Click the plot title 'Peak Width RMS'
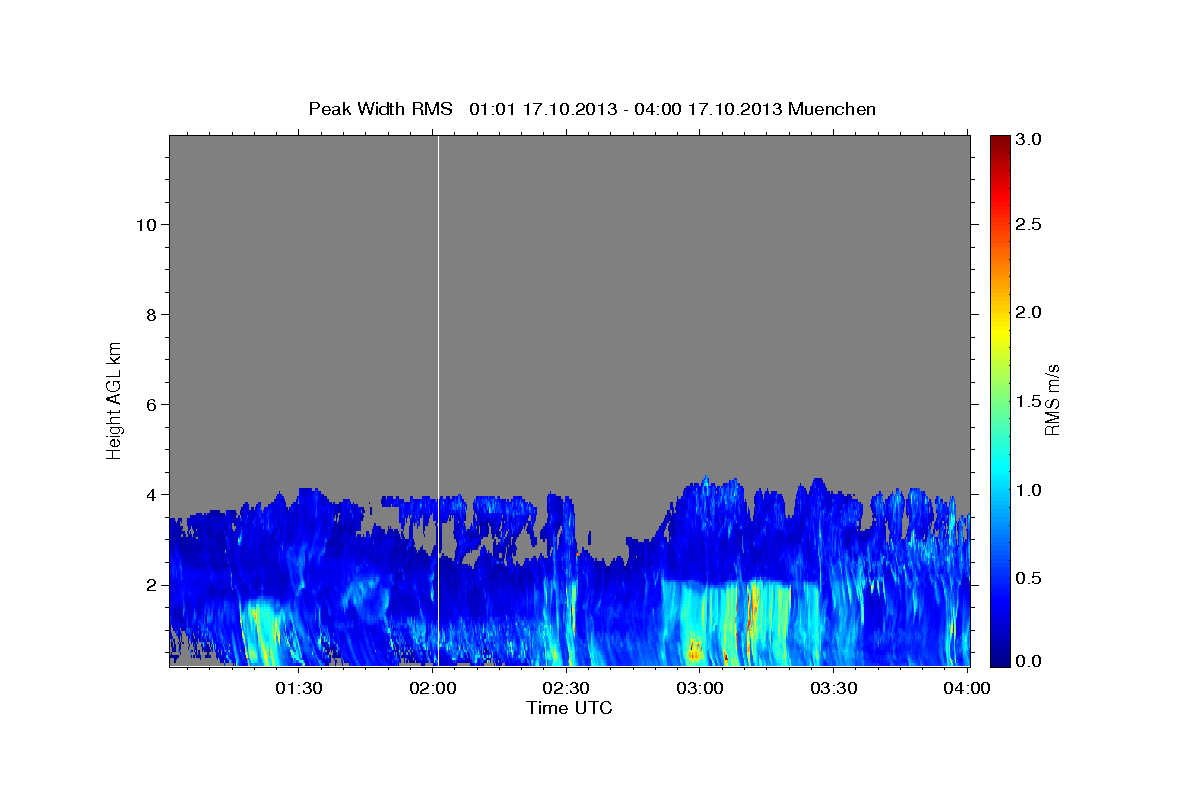This screenshot has width=1200, height=800. tap(380, 108)
